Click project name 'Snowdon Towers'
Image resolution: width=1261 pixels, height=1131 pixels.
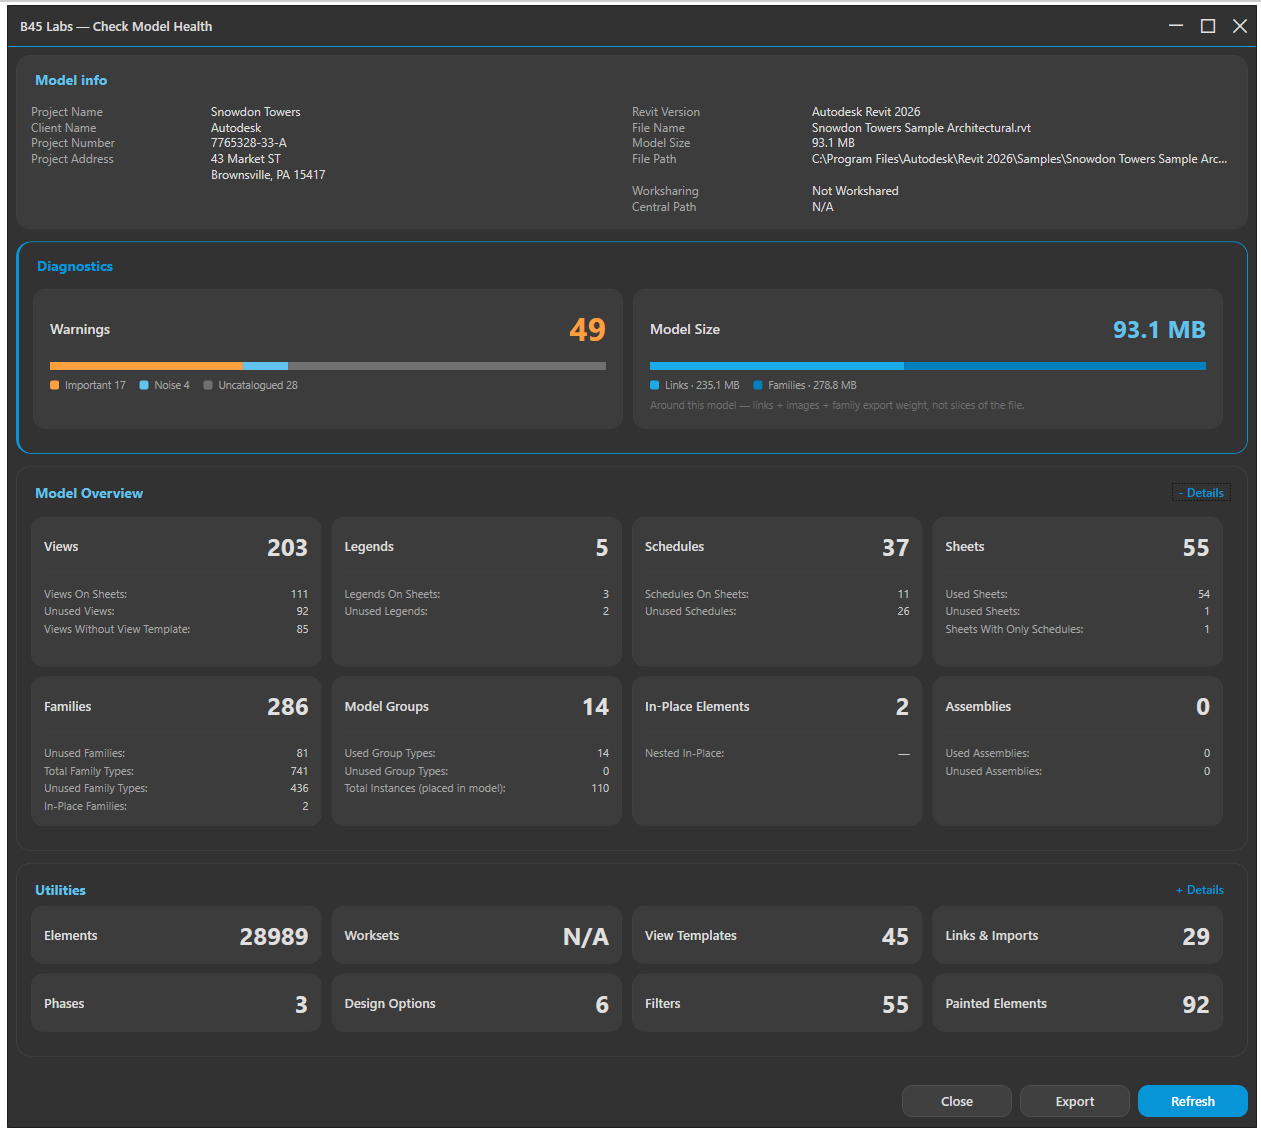click(x=255, y=112)
